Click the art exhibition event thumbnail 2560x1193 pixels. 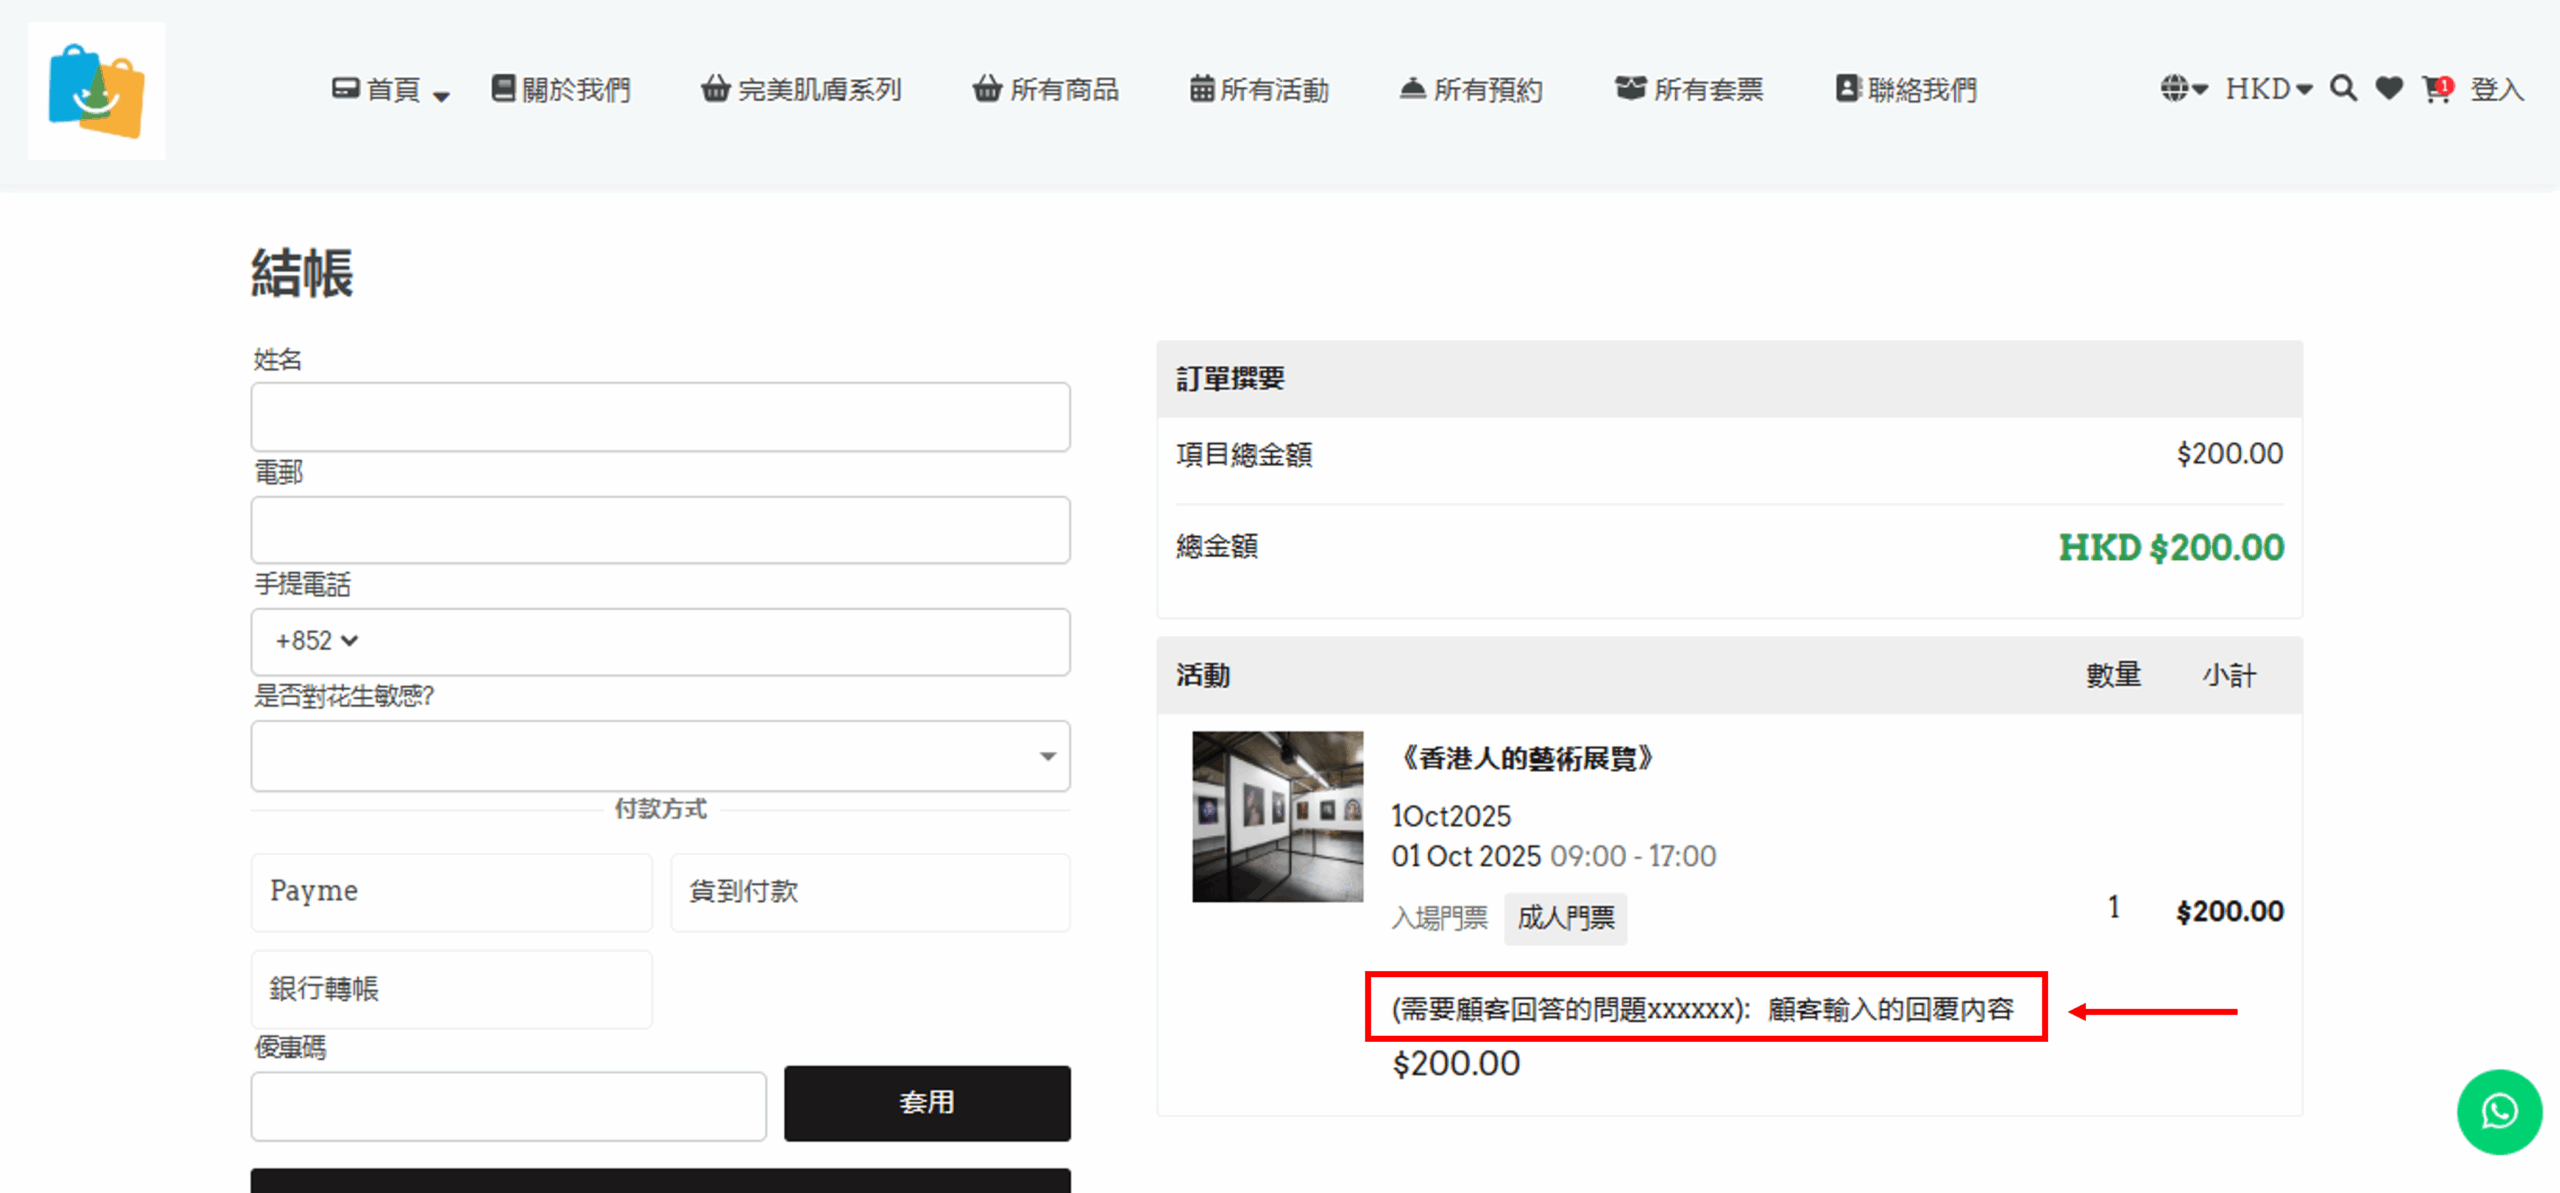click(1277, 816)
